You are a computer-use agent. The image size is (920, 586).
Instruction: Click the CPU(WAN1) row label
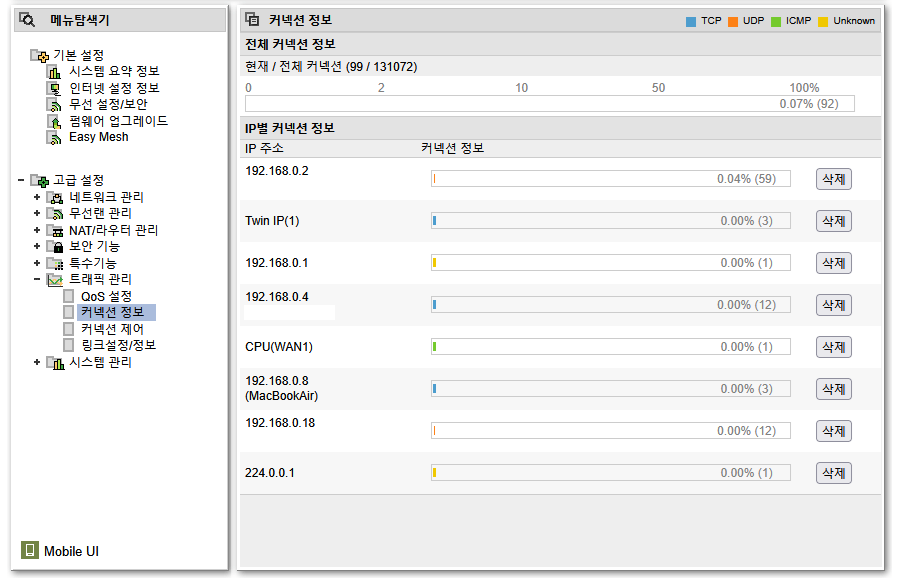(x=279, y=347)
